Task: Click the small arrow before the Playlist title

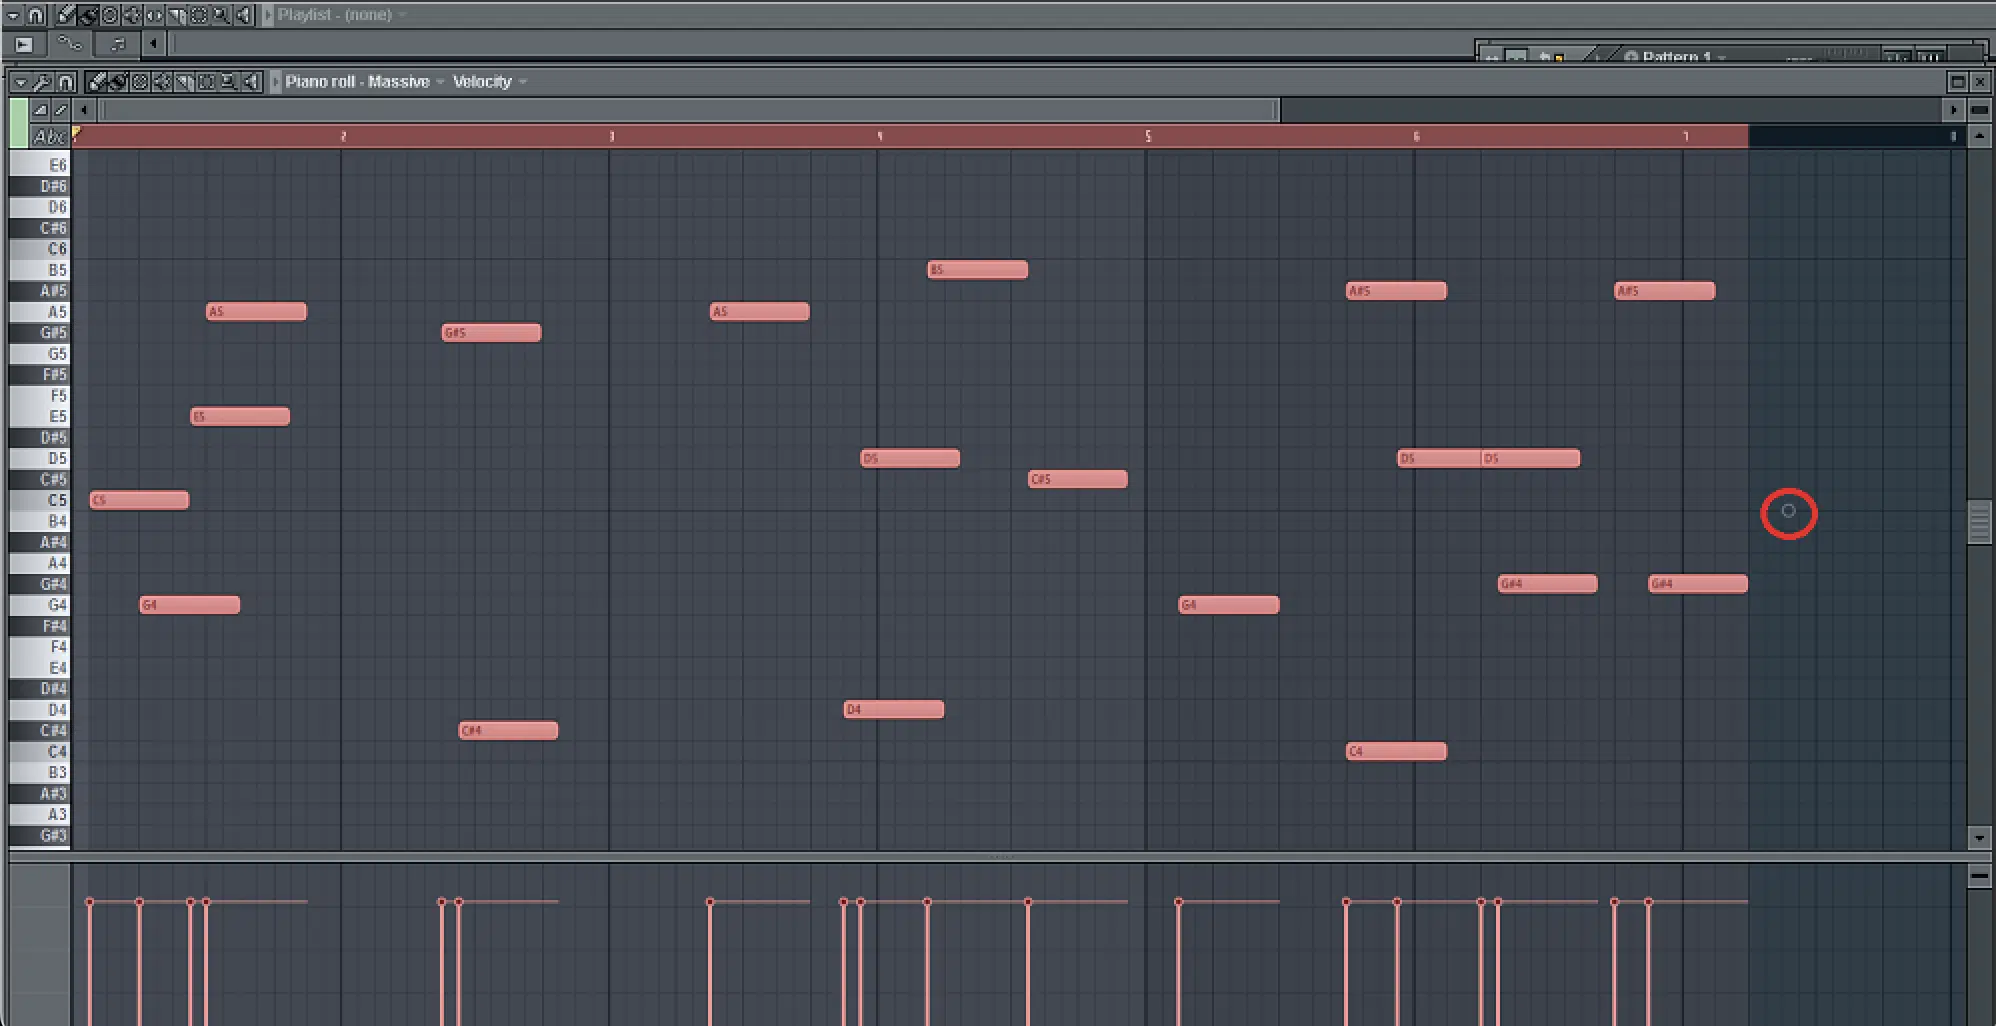Action: tap(268, 15)
